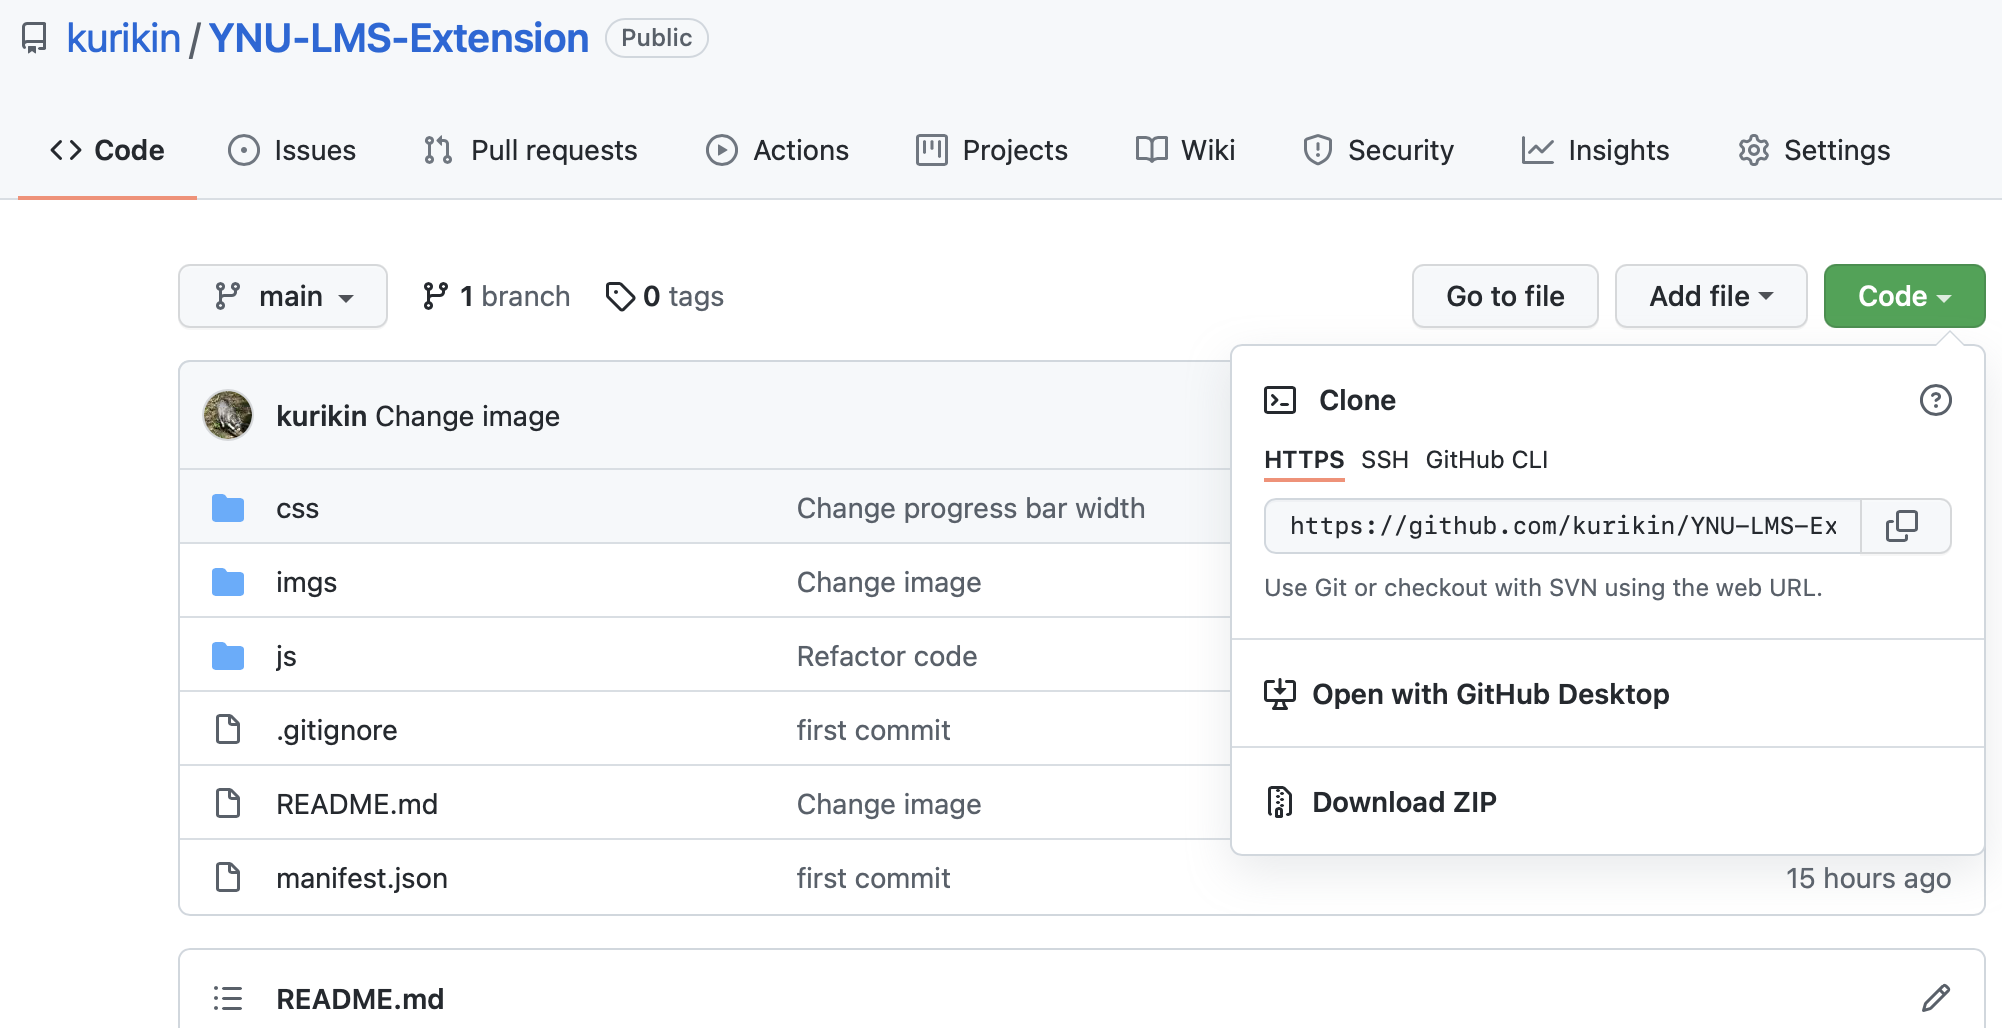Image resolution: width=2002 pixels, height=1028 pixels.
Task: Click Download ZIP
Action: pos(1403,802)
